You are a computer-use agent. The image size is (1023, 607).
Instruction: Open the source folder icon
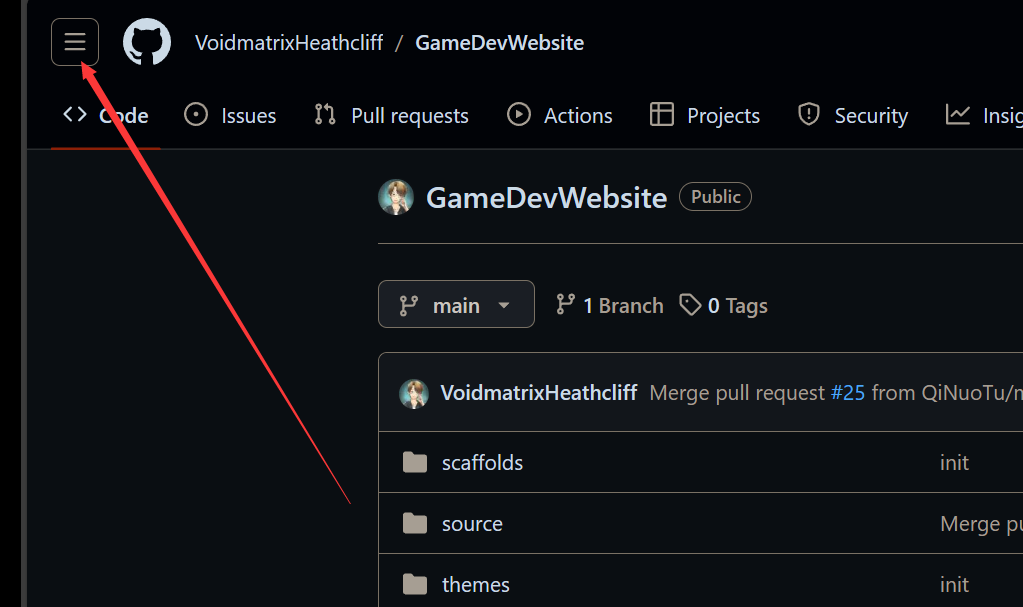[x=415, y=523]
